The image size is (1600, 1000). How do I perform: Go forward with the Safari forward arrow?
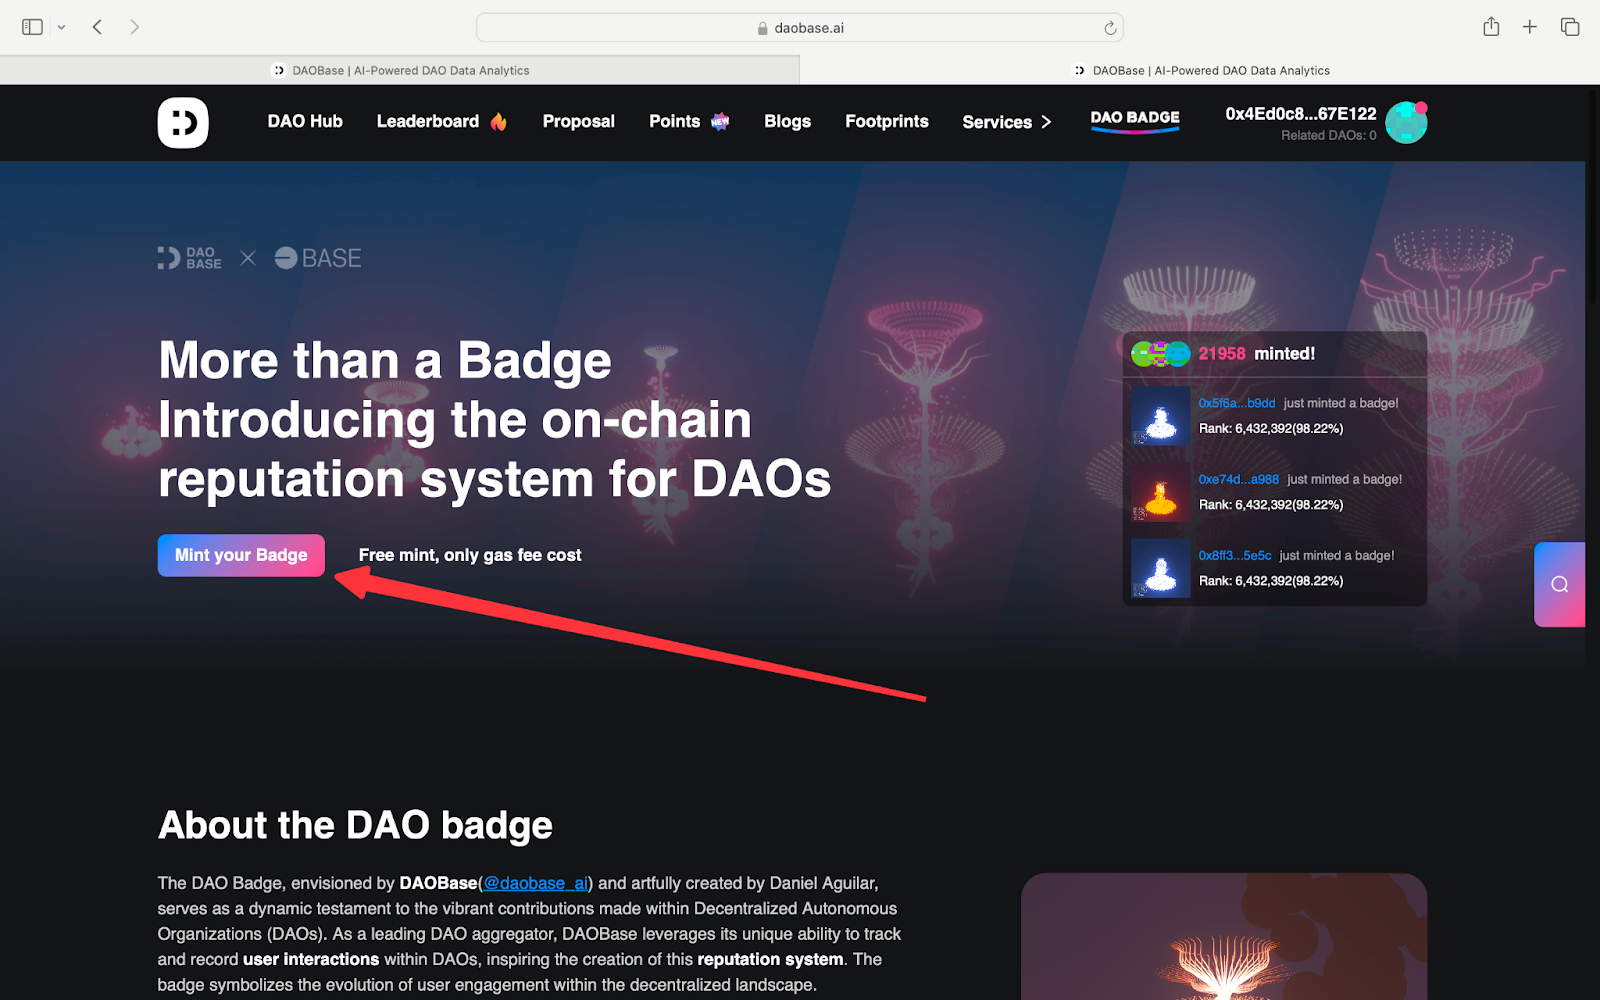pos(134,27)
